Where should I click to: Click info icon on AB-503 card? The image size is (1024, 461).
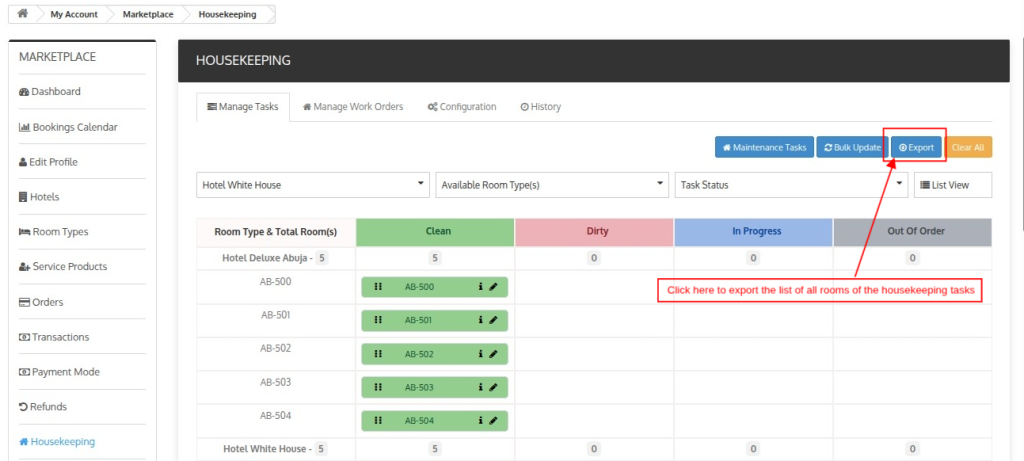click(x=480, y=387)
